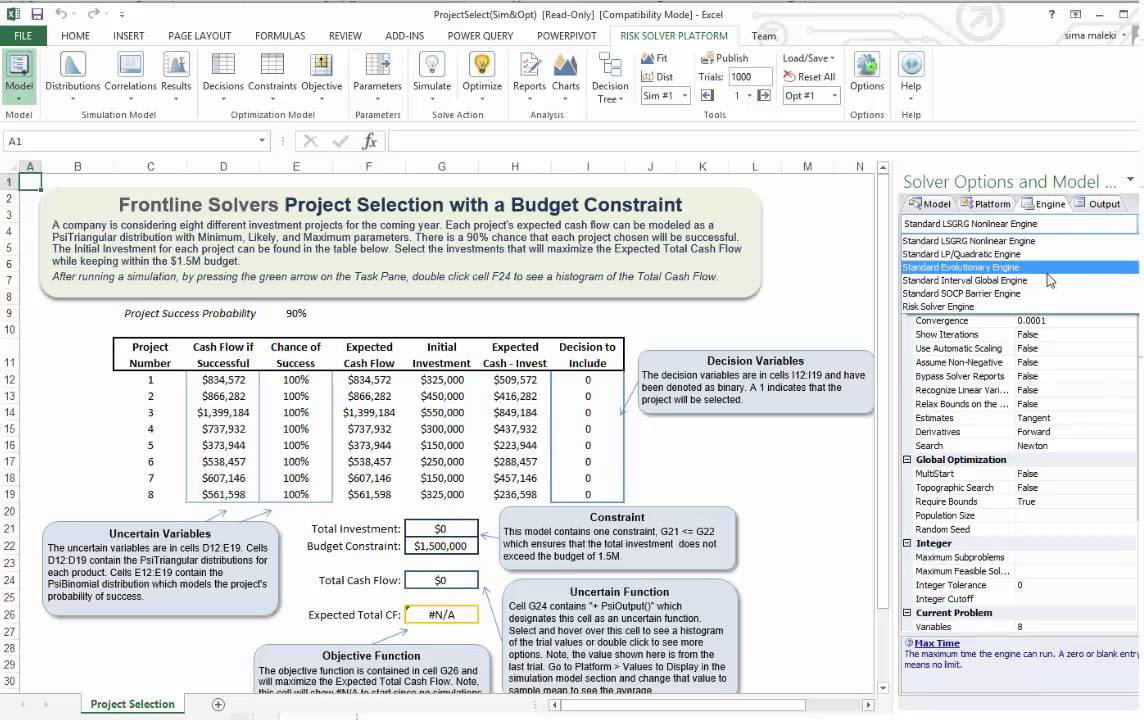Go to previous trial arrow
This screenshot has height=720, width=1144.
[x=707, y=96]
